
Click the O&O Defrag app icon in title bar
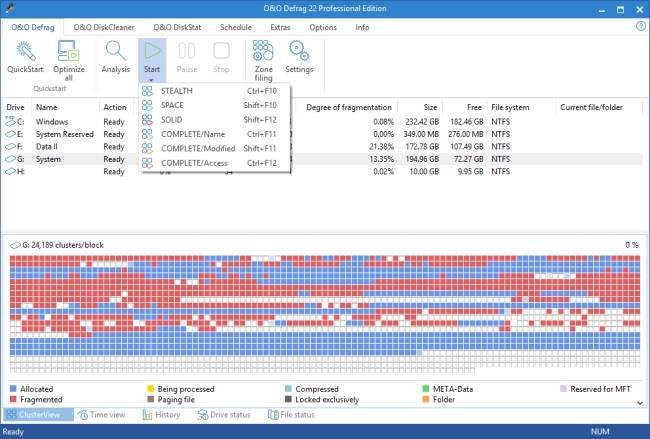[x=10, y=8]
